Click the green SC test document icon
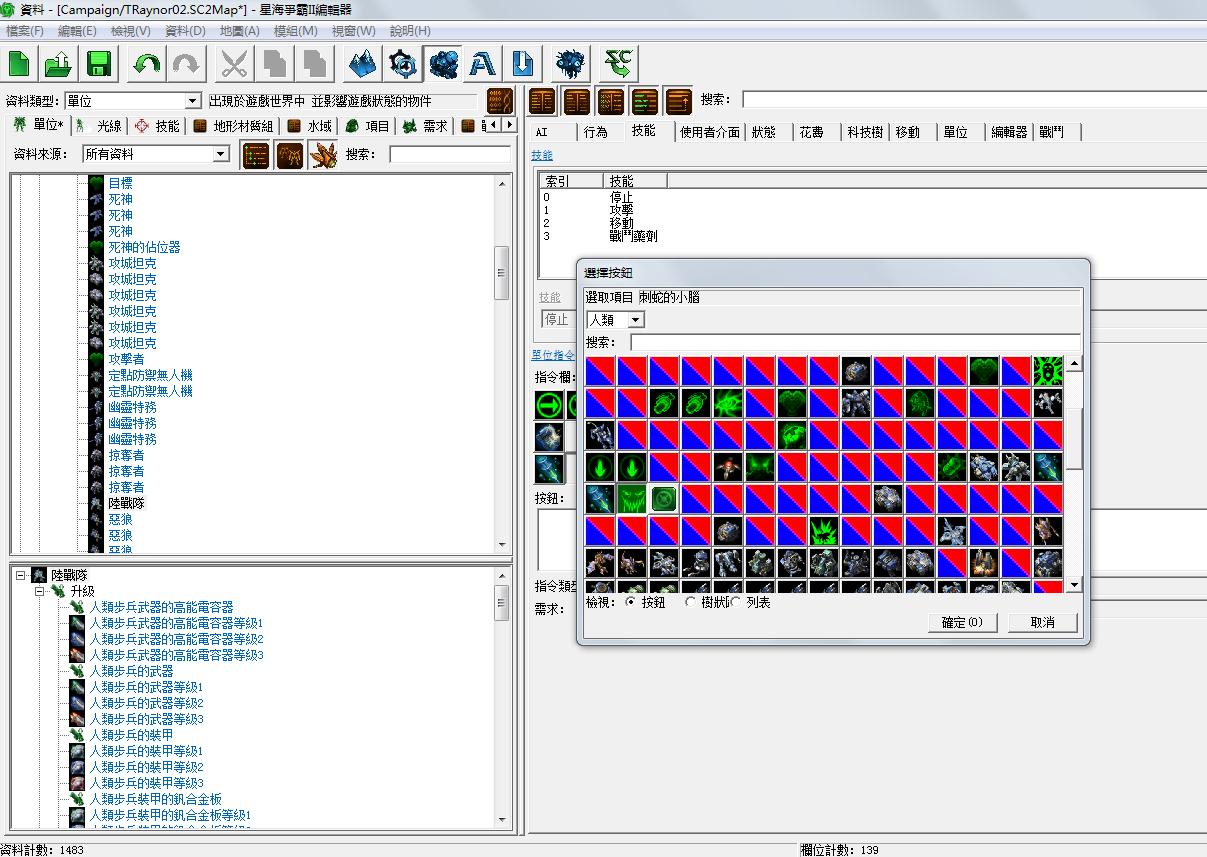Viewport: 1207px width, 857px height. click(620, 65)
